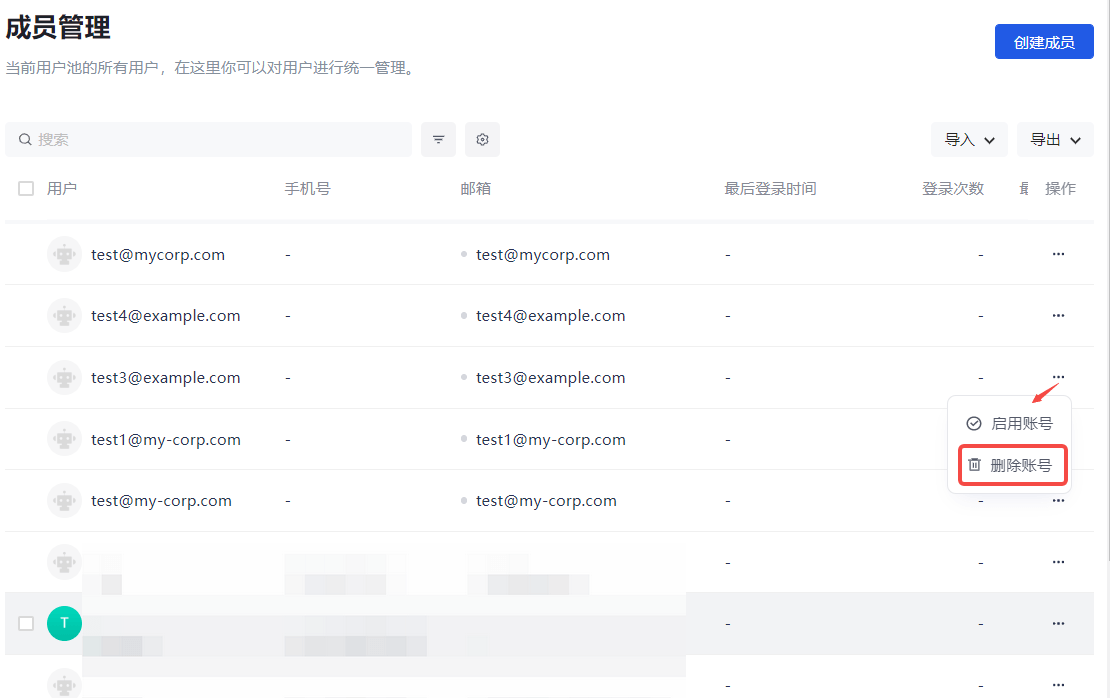
Task: Check the checkbox for the T avatar row
Action: (x=26, y=623)
